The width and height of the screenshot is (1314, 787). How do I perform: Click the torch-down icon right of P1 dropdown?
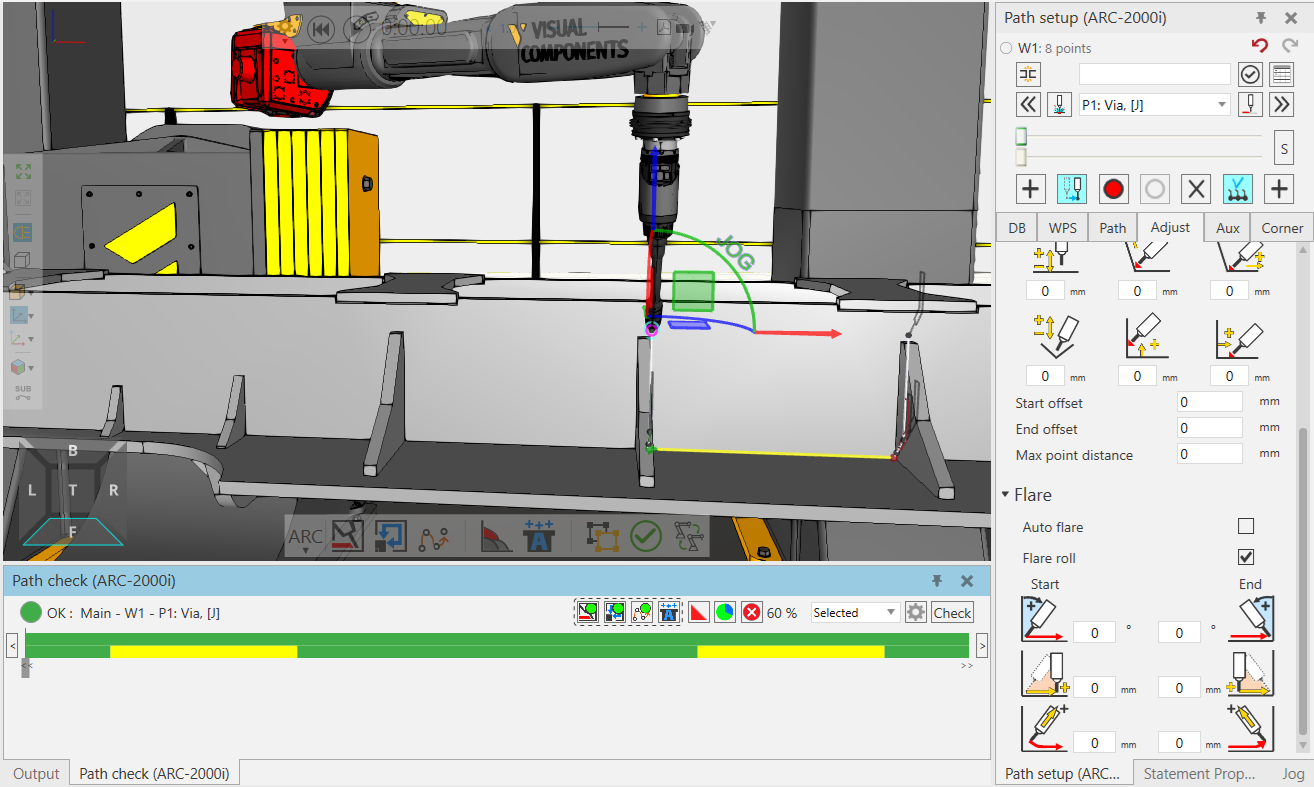pyautogui.click(x=1249, y=104)
